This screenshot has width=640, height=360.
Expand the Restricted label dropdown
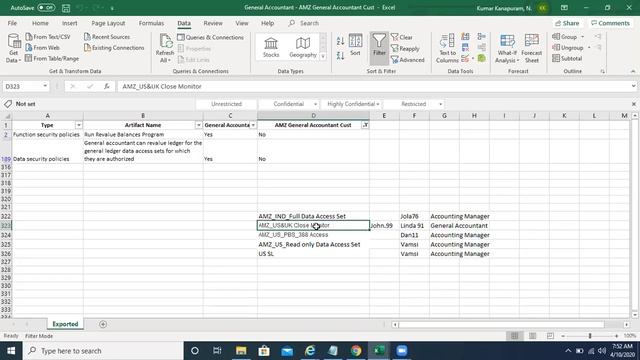pyautogui.click(x=440, y=104)
